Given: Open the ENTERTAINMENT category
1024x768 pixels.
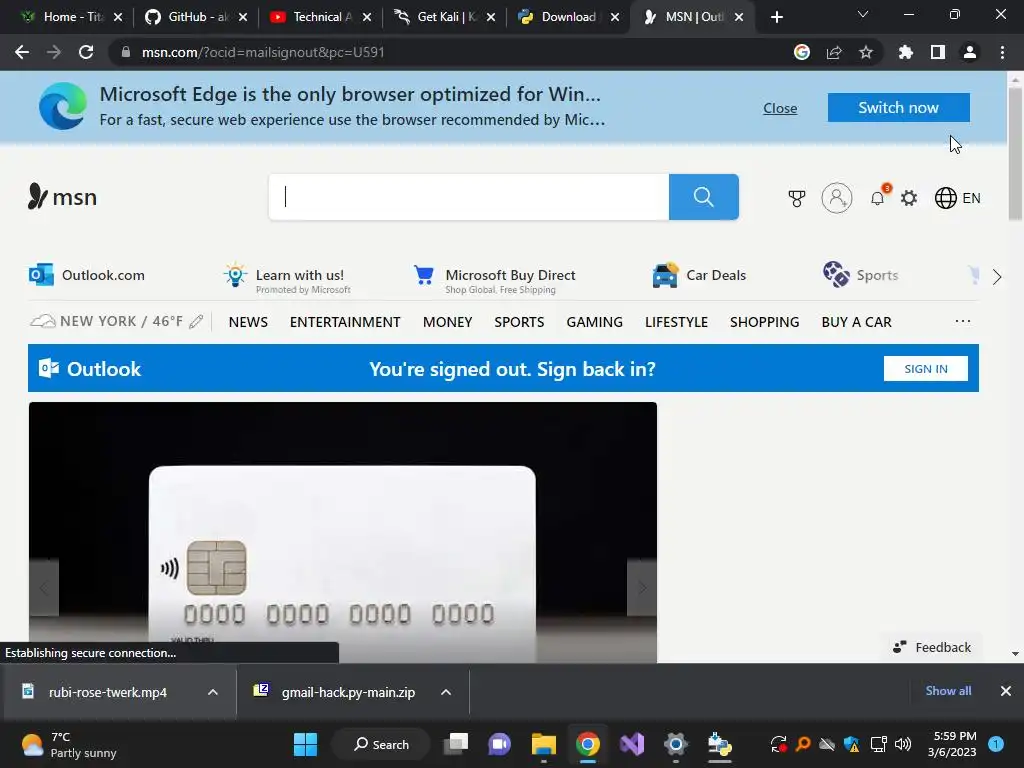Looking at the screenshot, I should [345, 322].
